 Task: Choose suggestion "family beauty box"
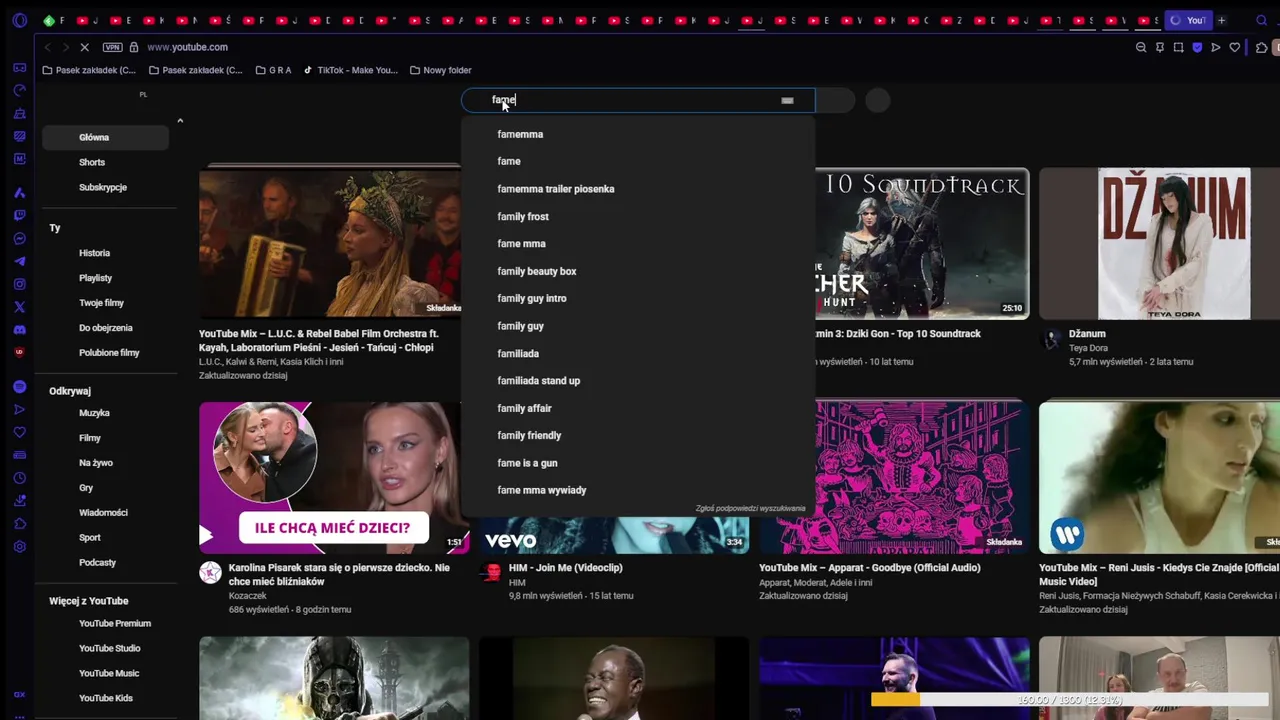point(638,271)
